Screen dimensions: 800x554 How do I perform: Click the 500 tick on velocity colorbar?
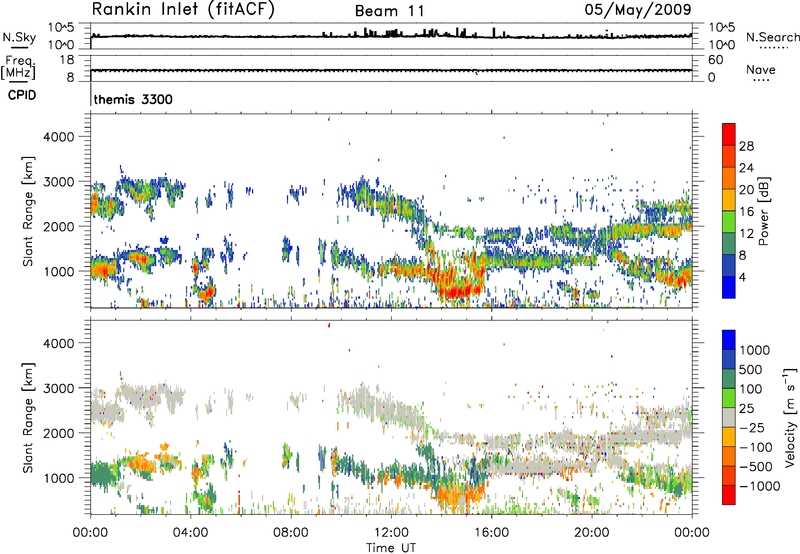(x=751, y=370)
